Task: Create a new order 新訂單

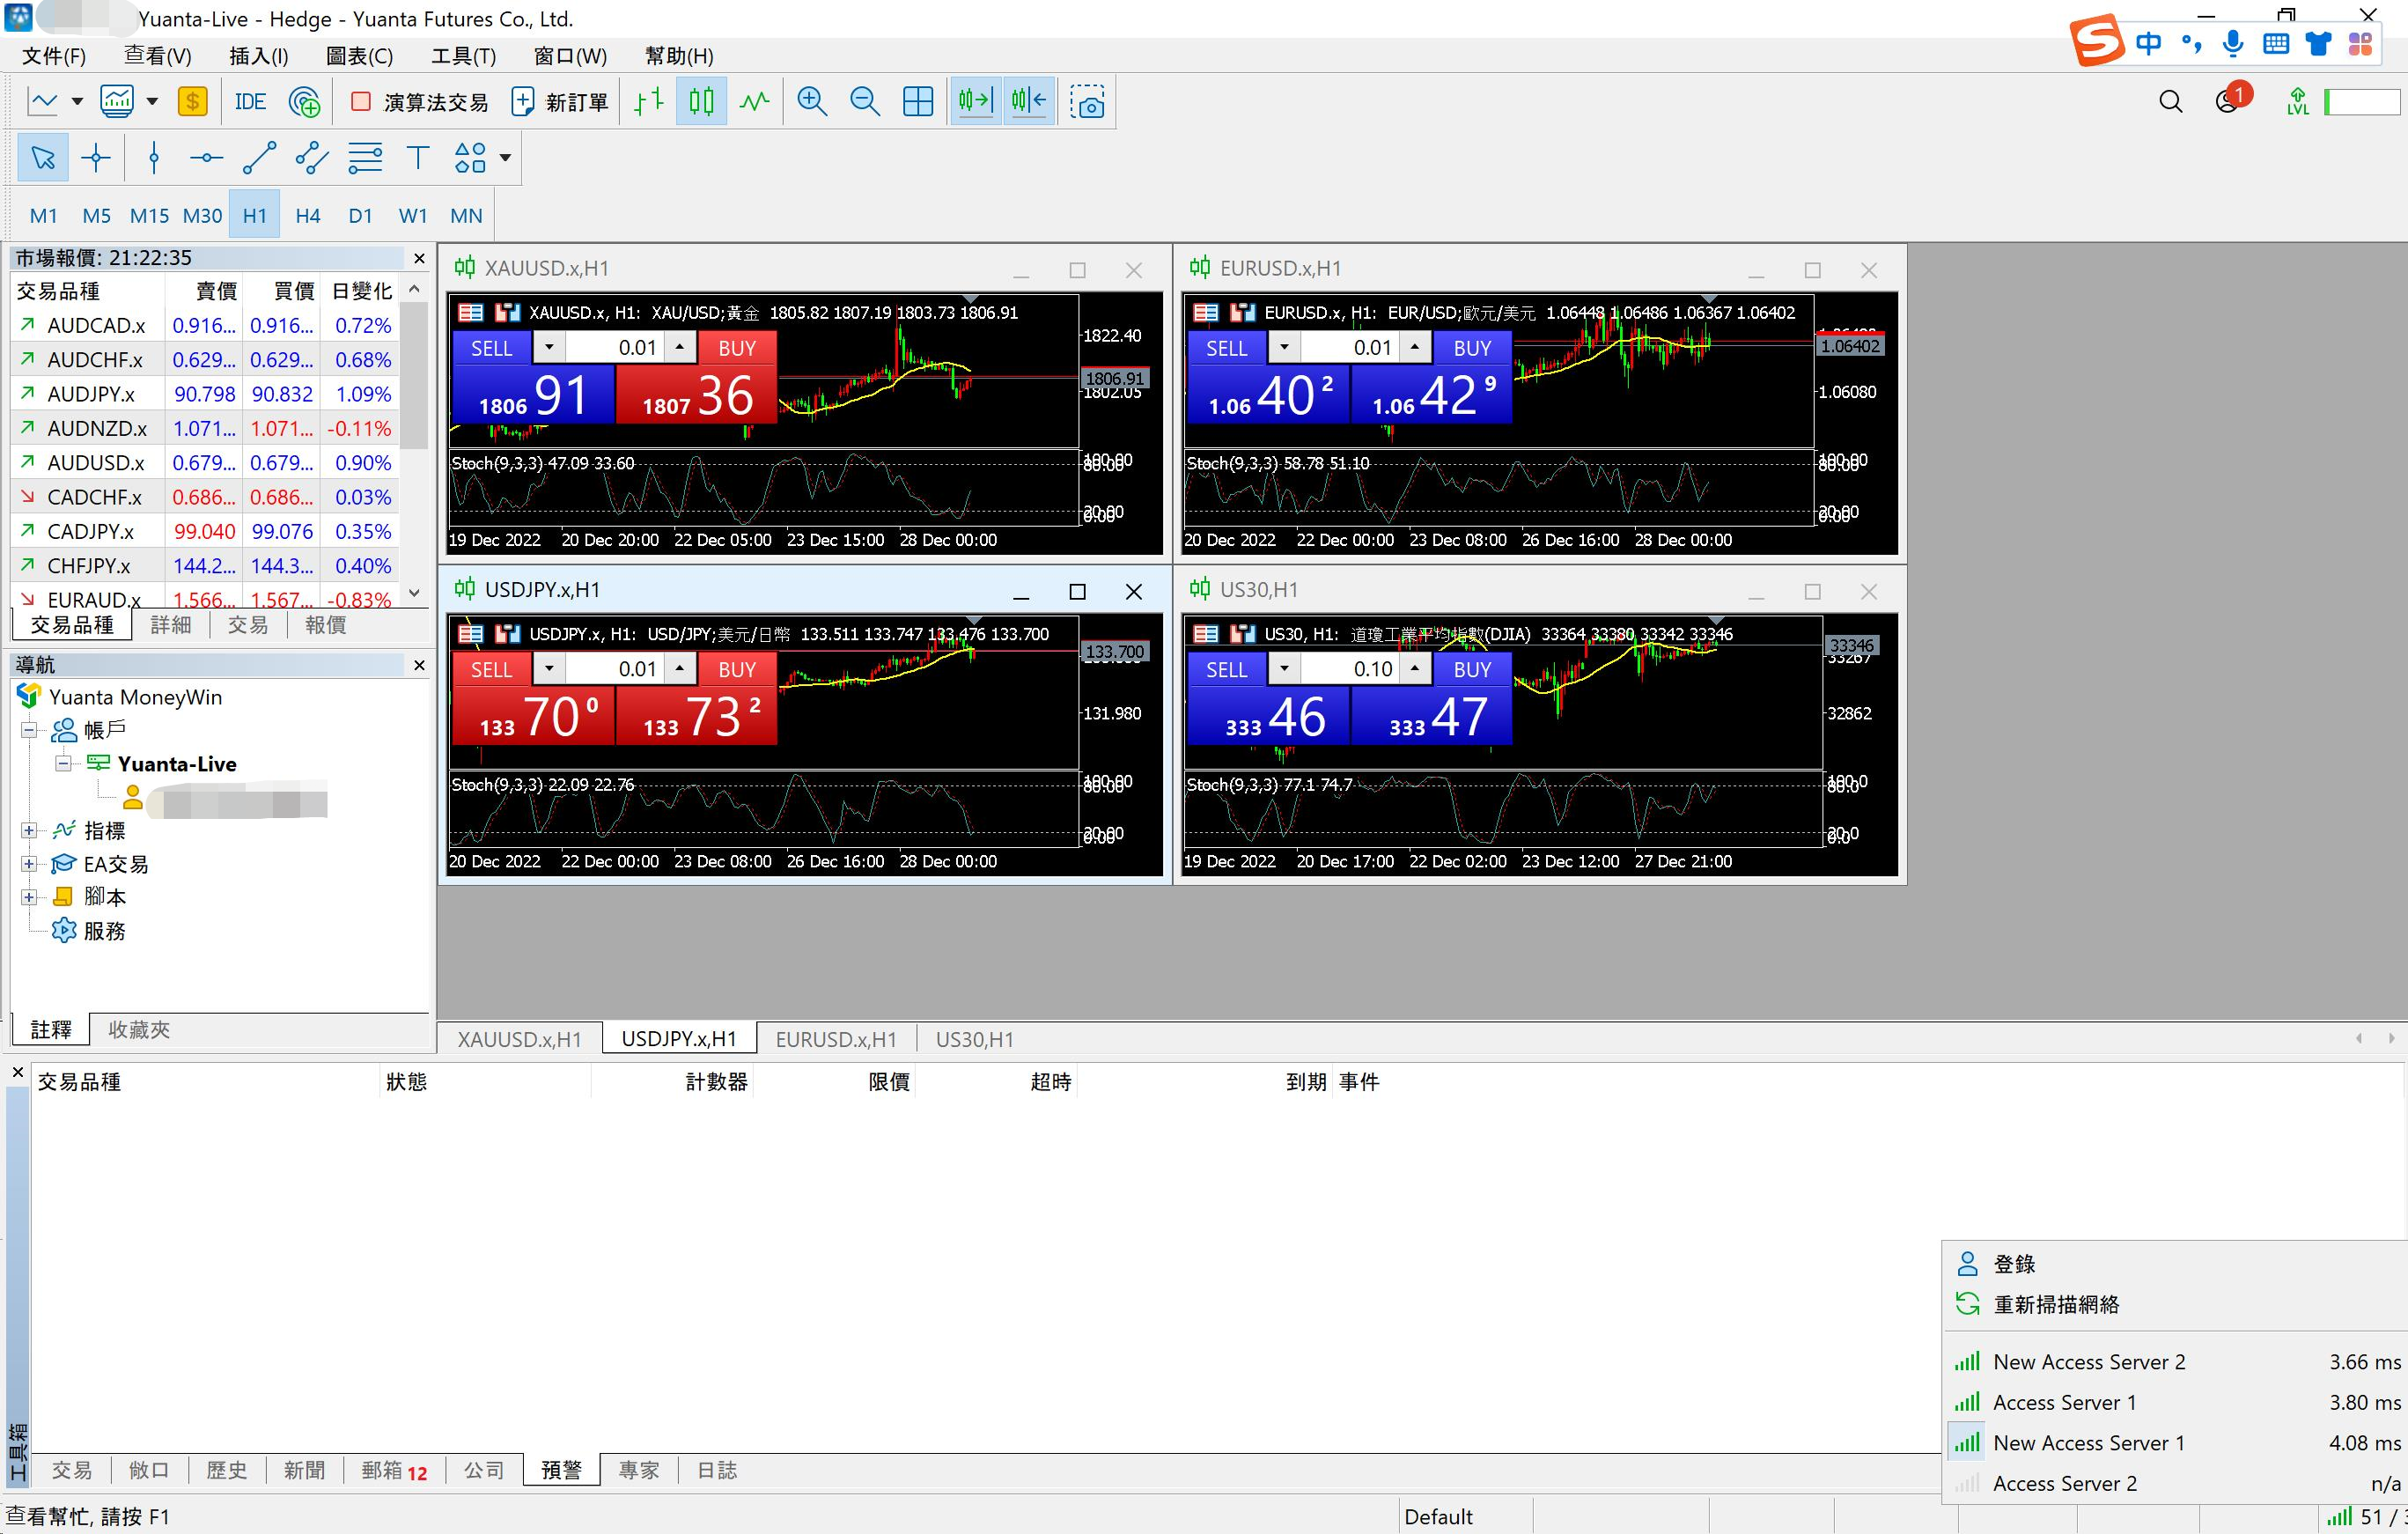Action: tap(560, 102)
